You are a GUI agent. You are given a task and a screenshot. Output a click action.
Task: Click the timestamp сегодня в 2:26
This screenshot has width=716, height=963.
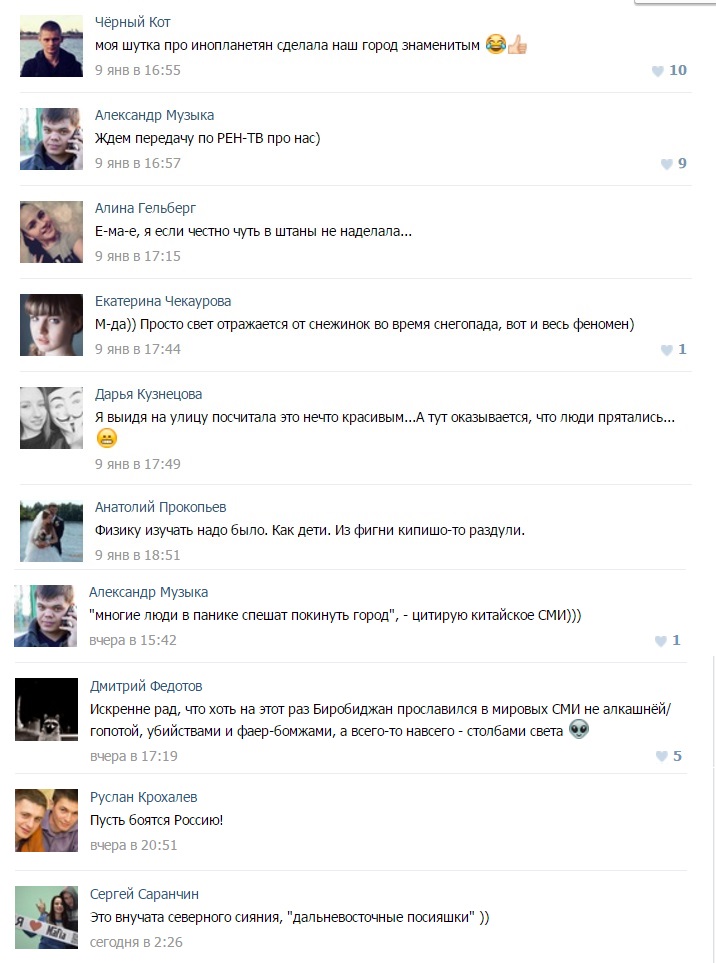pos(136,941)
